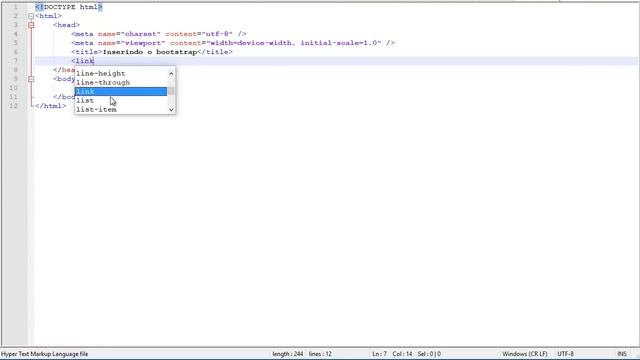Place cursor in DOCTYPE html line

pyautogui.click(x=69, y=7)
